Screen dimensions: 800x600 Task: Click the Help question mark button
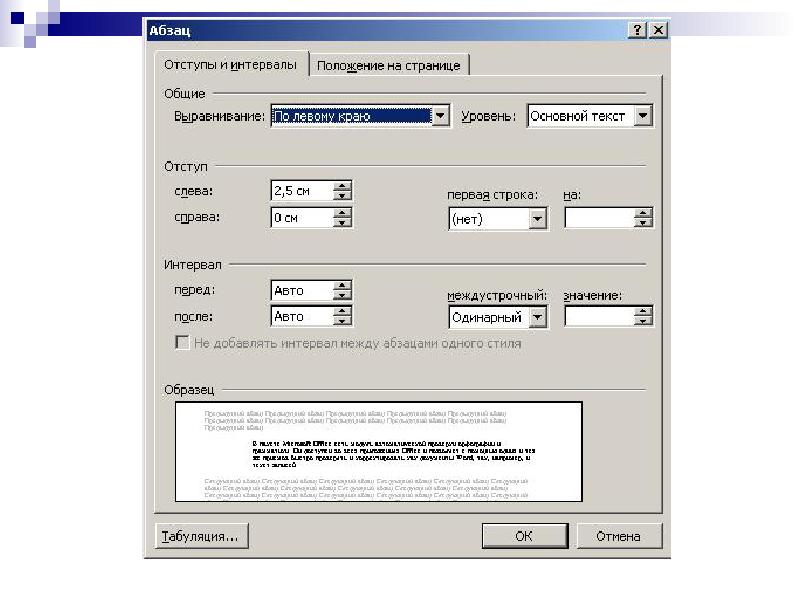[x=637, y=31]
